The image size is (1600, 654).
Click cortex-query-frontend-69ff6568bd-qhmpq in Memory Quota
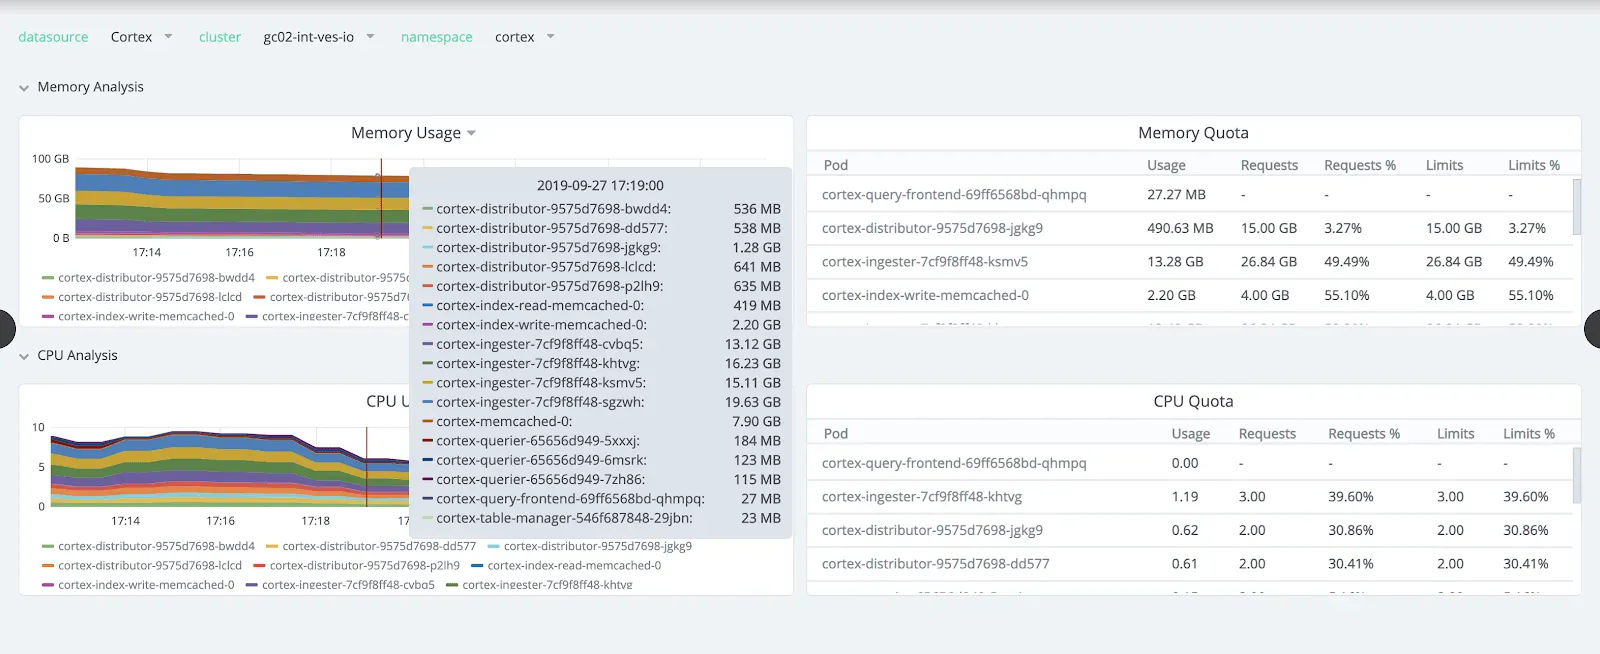click(954, 194)
